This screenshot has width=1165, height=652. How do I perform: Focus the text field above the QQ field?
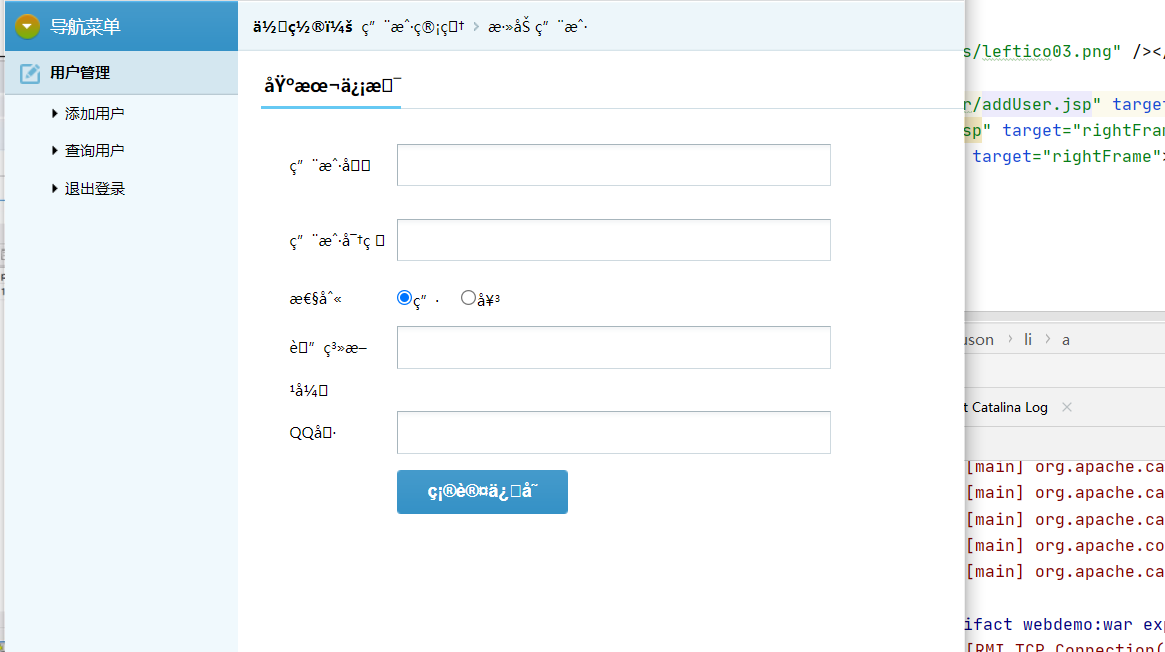click(x=614, y=348)
